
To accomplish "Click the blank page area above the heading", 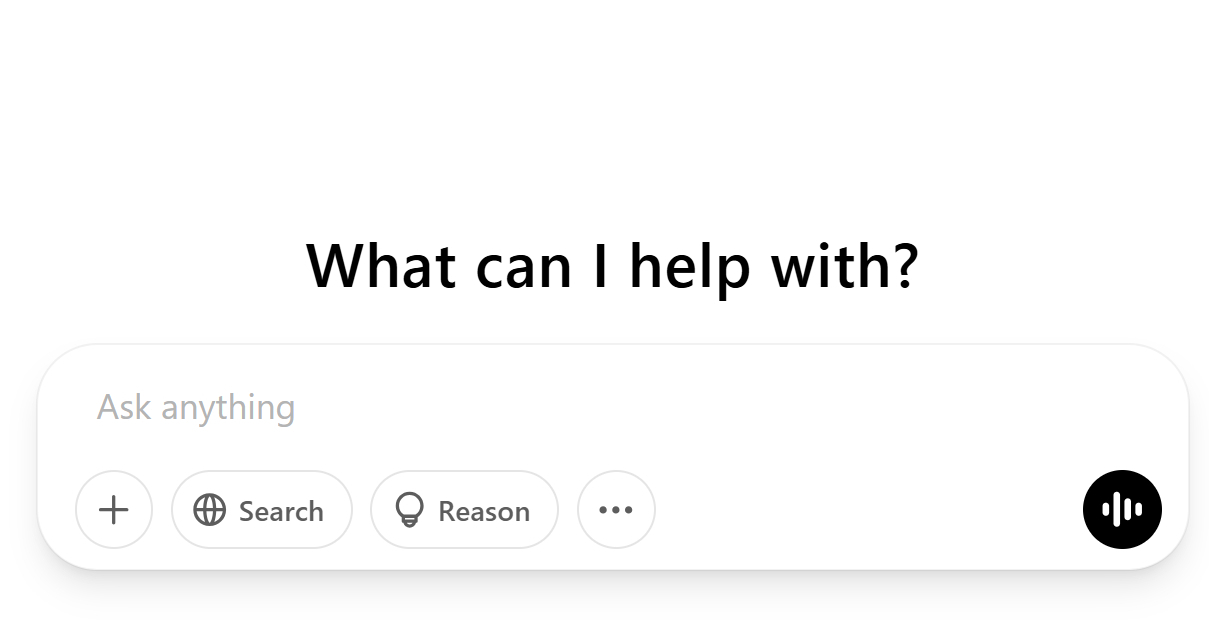I will [x=604, y=110].
